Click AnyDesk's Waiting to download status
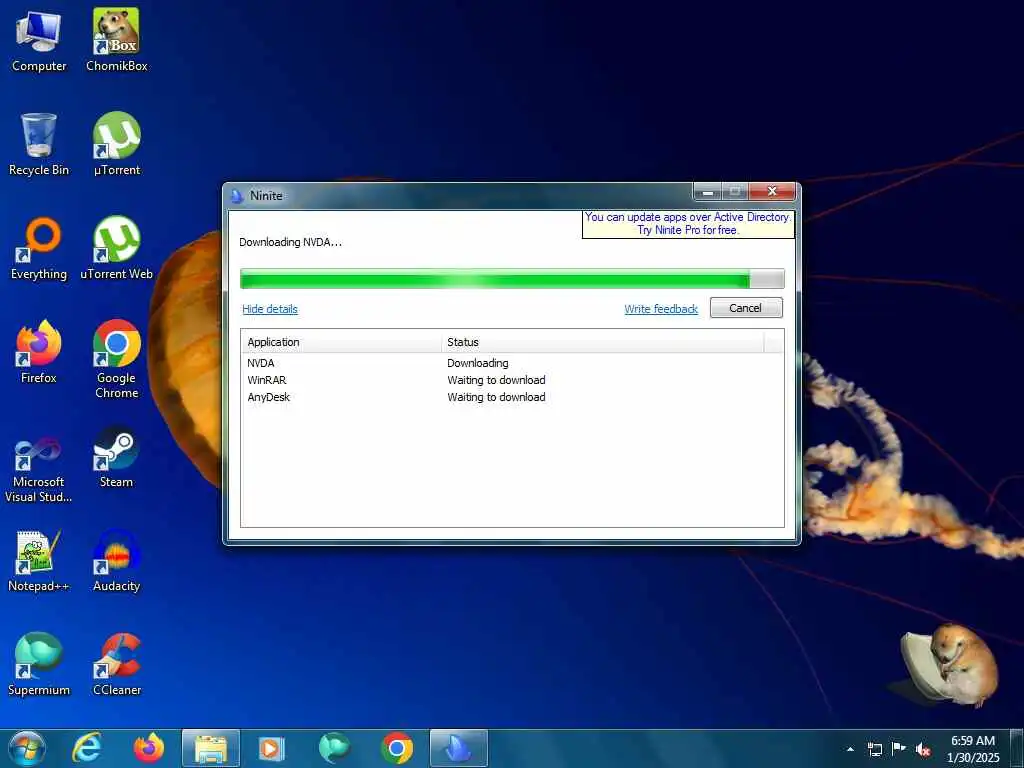The height and width of the screenshot is (768, 1024). coord(496,397)
